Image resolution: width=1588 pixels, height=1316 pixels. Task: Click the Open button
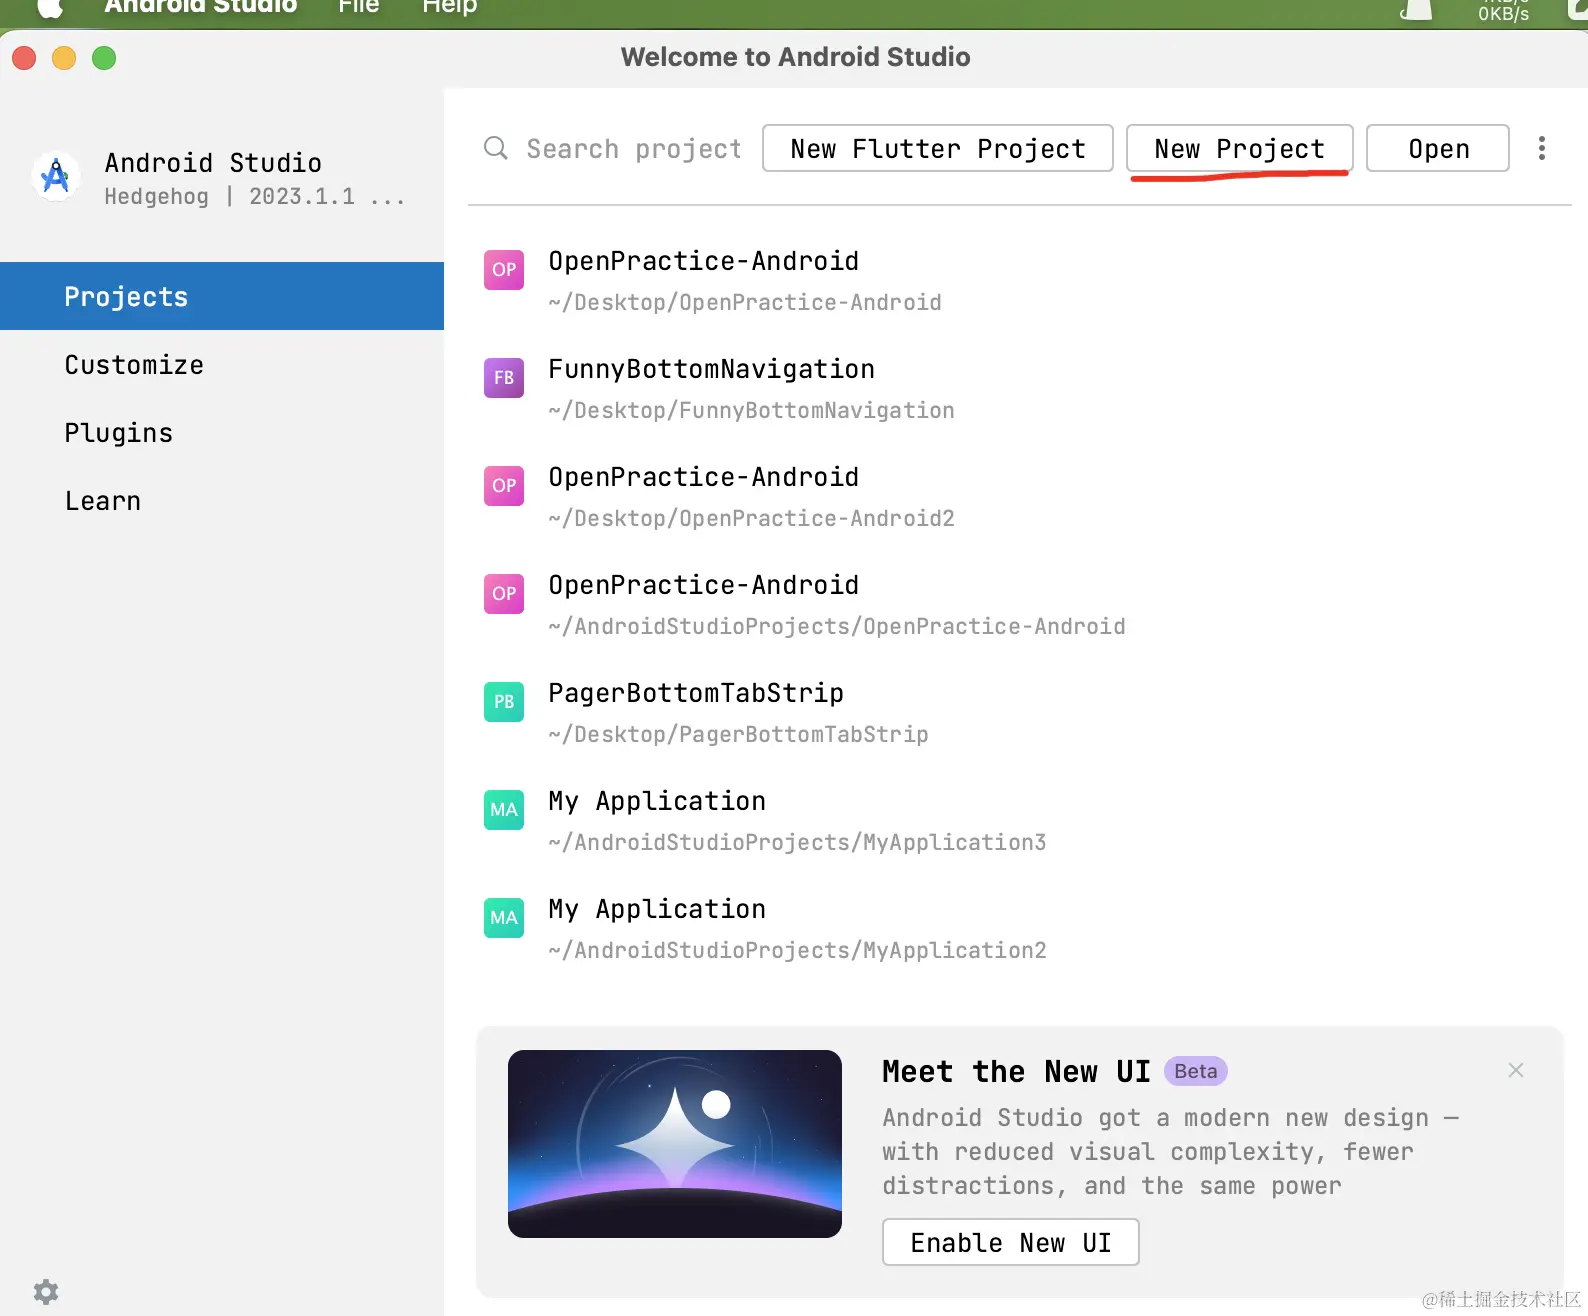[x=1438, y=148]
